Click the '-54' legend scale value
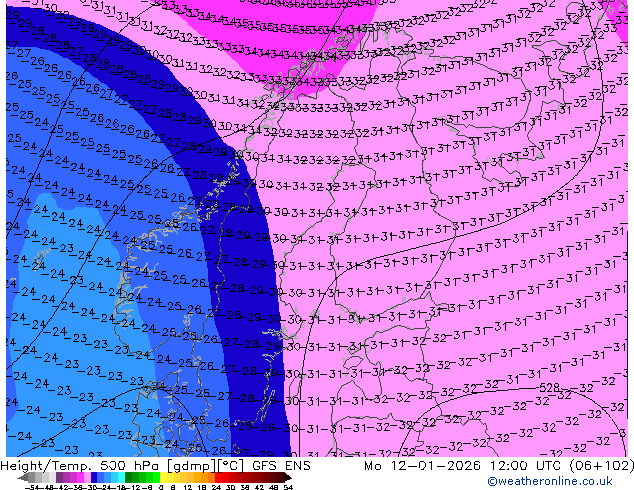This screenshot has height=490, width=634. [32, 487]
